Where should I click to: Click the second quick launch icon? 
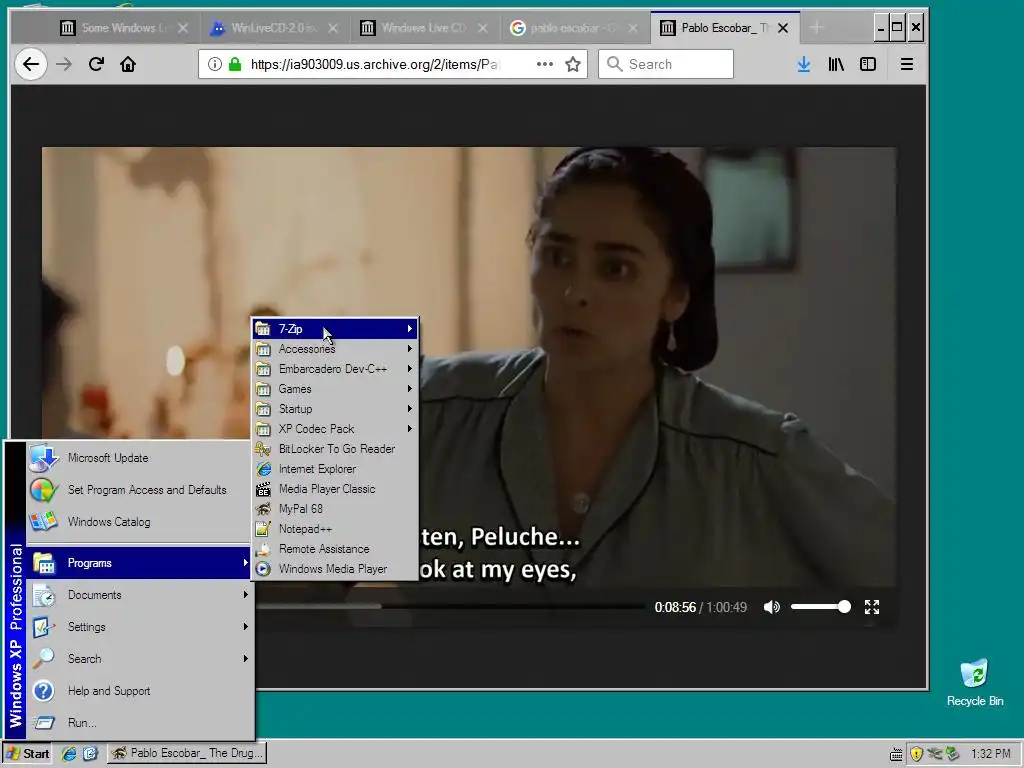(x=90, y=754)
